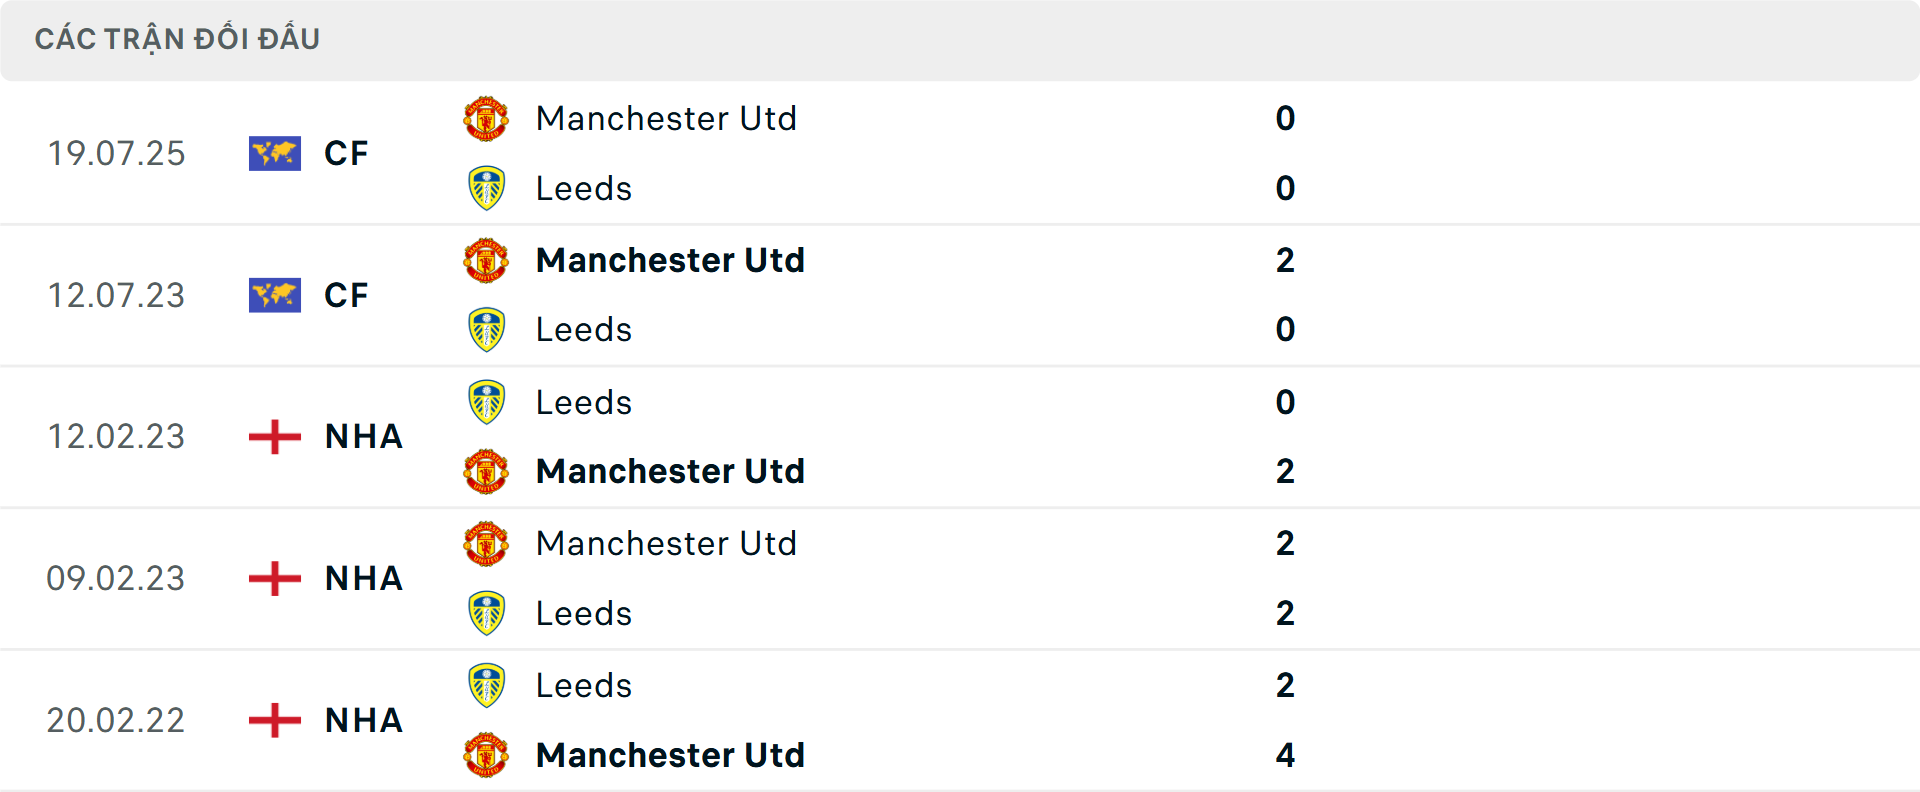Select the CF competition label for 12.07.23
This screenshot has height=792, width=1920.
[345, 295]
